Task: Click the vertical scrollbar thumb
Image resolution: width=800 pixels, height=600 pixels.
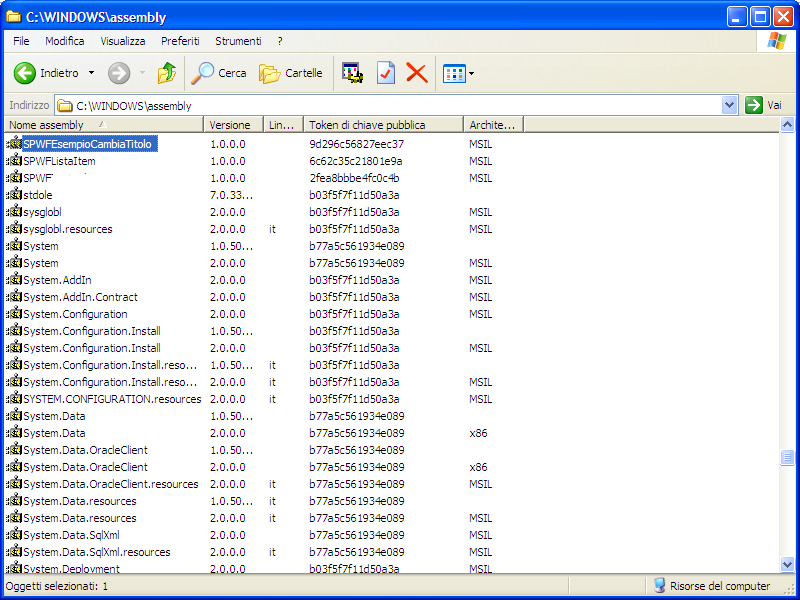Action: [787, 457]
